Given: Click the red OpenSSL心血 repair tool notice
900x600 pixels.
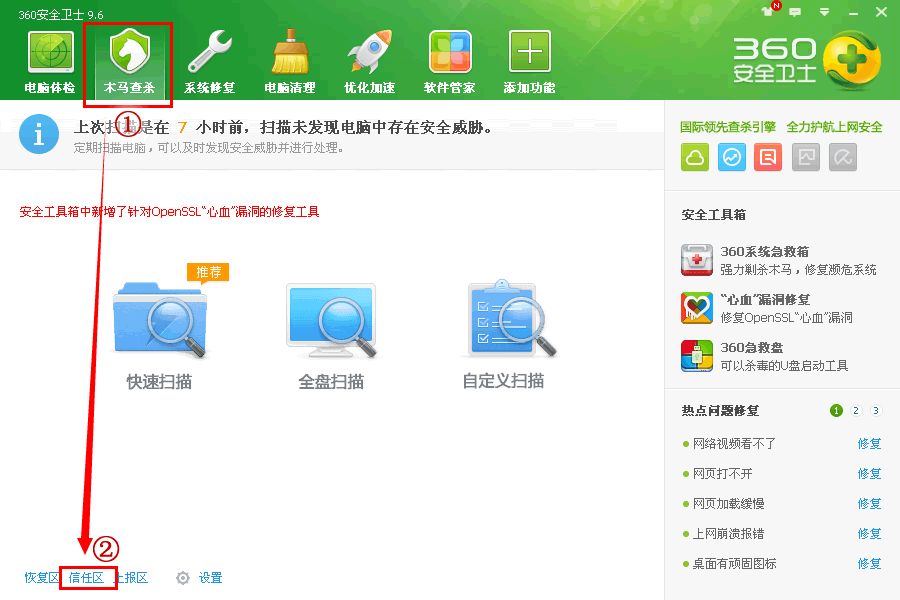Looking at the screenshot, I should 169,212.
